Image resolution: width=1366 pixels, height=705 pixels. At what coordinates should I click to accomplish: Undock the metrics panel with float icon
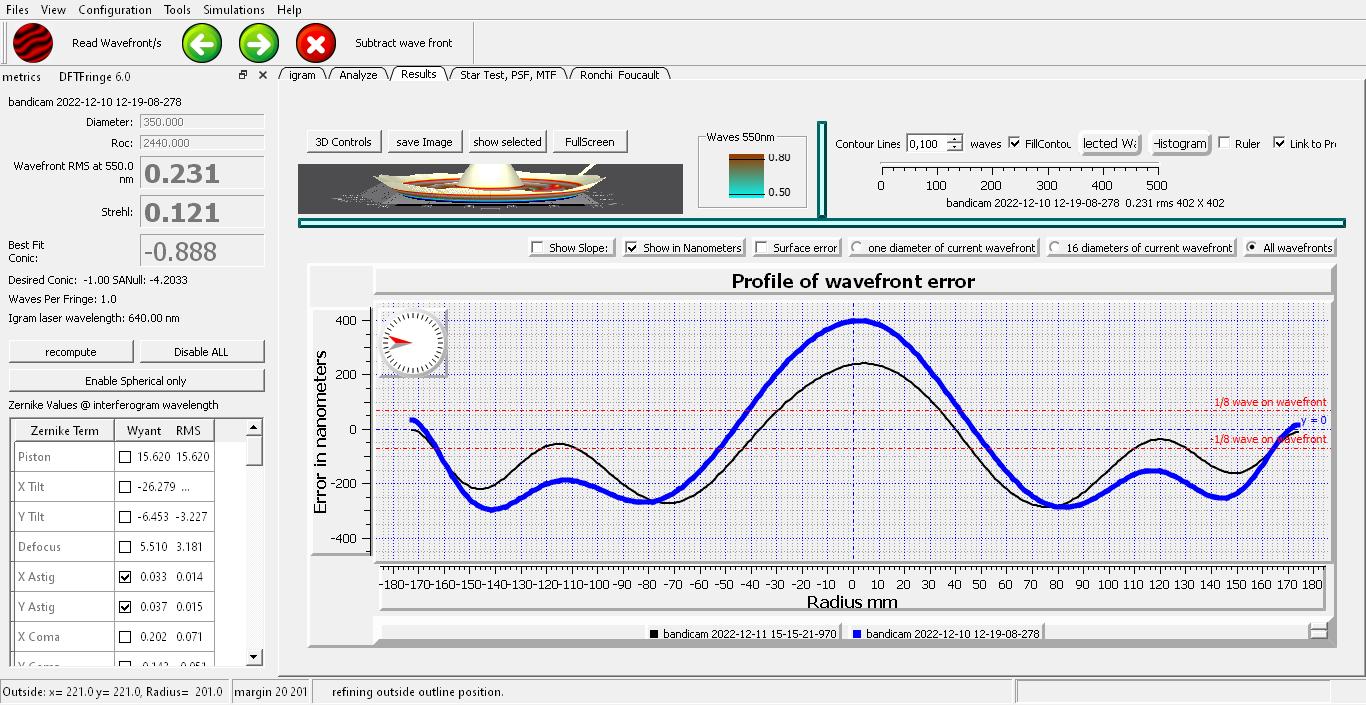coord(242,75)
